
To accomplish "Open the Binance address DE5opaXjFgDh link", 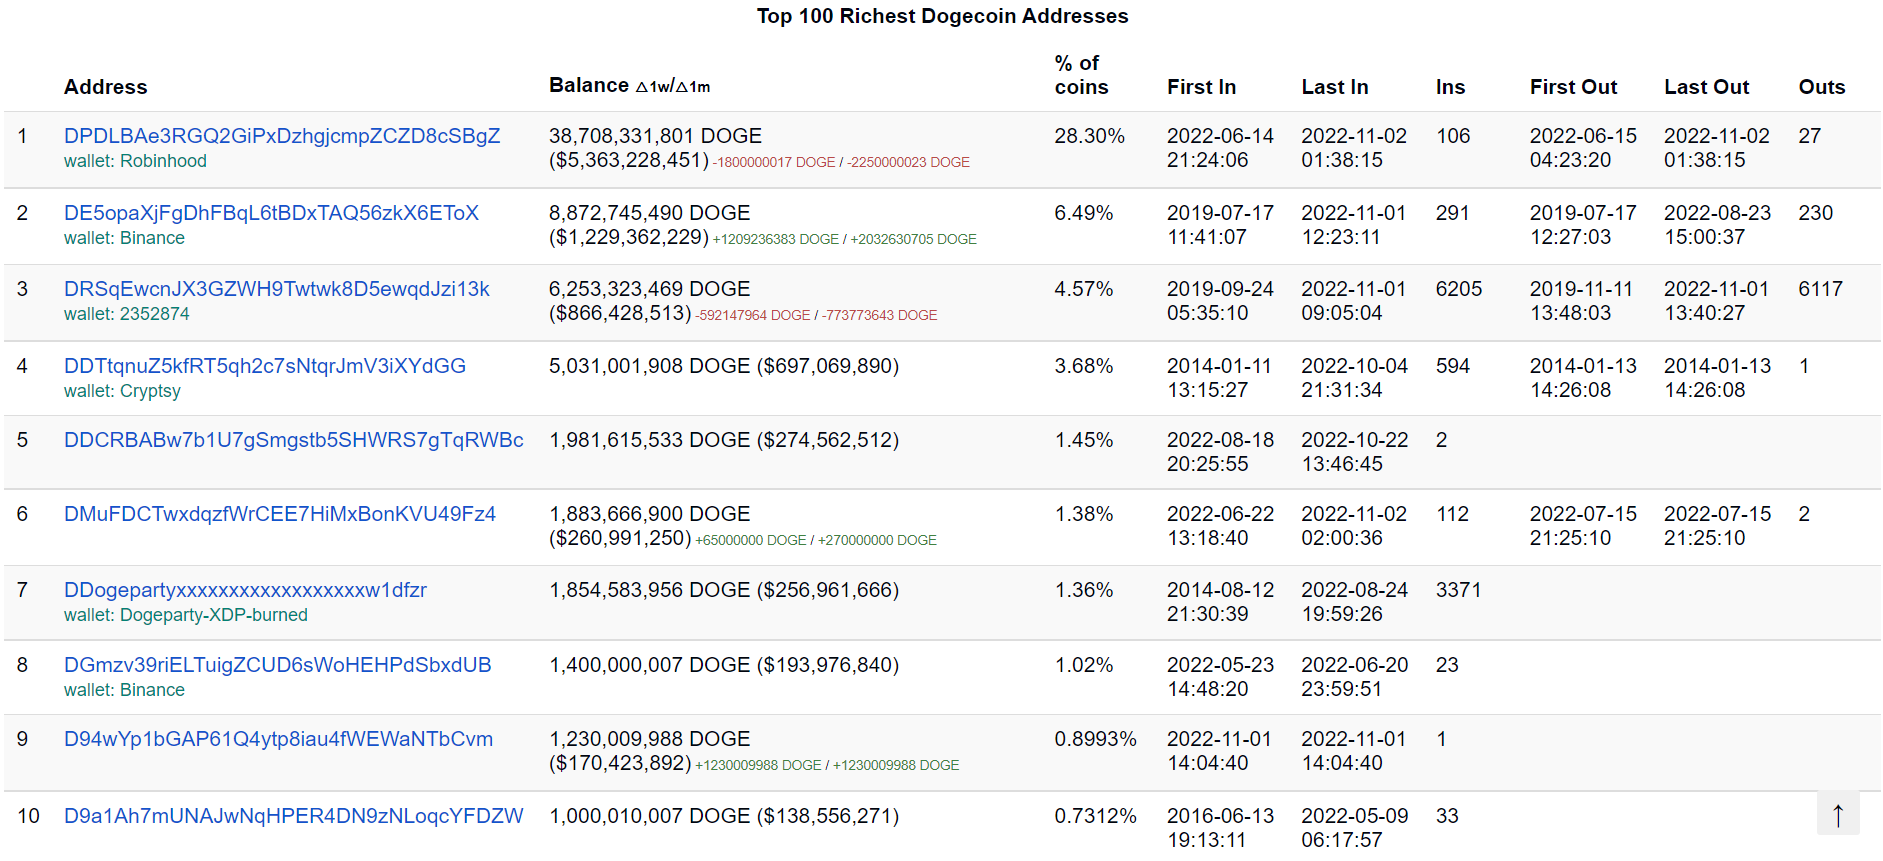I will point(271,213).
